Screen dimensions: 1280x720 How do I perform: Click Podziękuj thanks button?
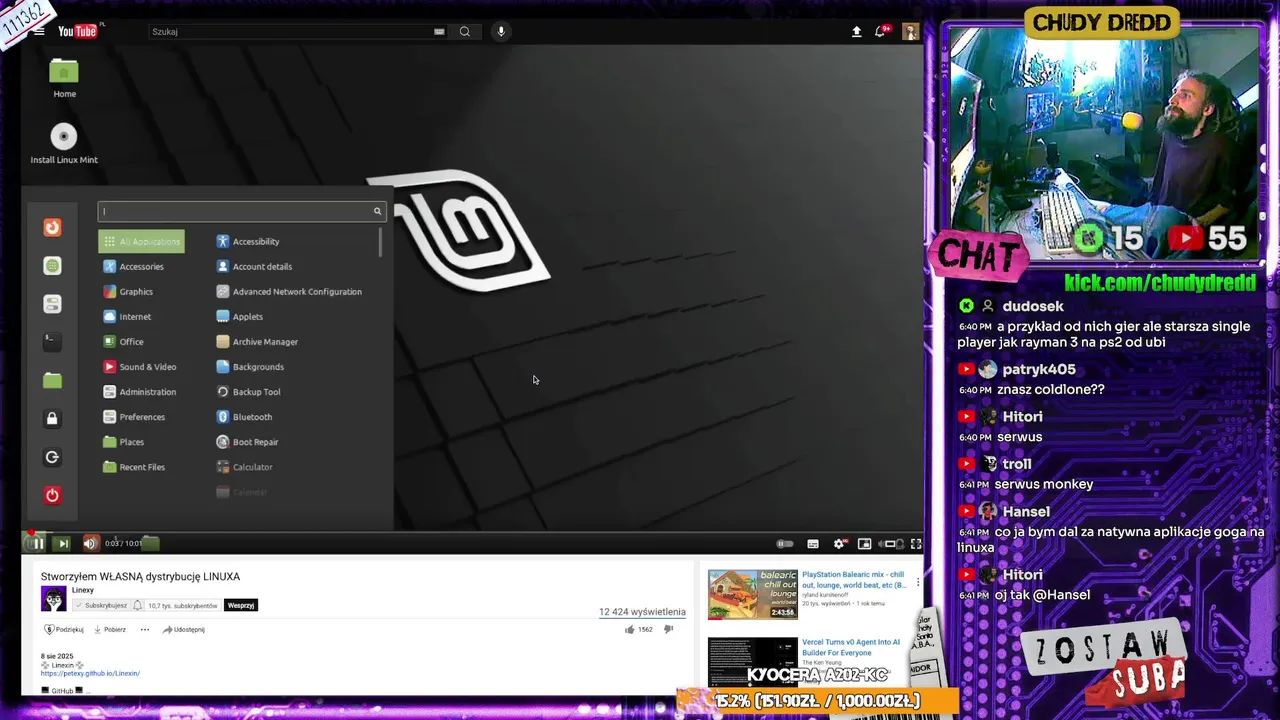point(64,630)
